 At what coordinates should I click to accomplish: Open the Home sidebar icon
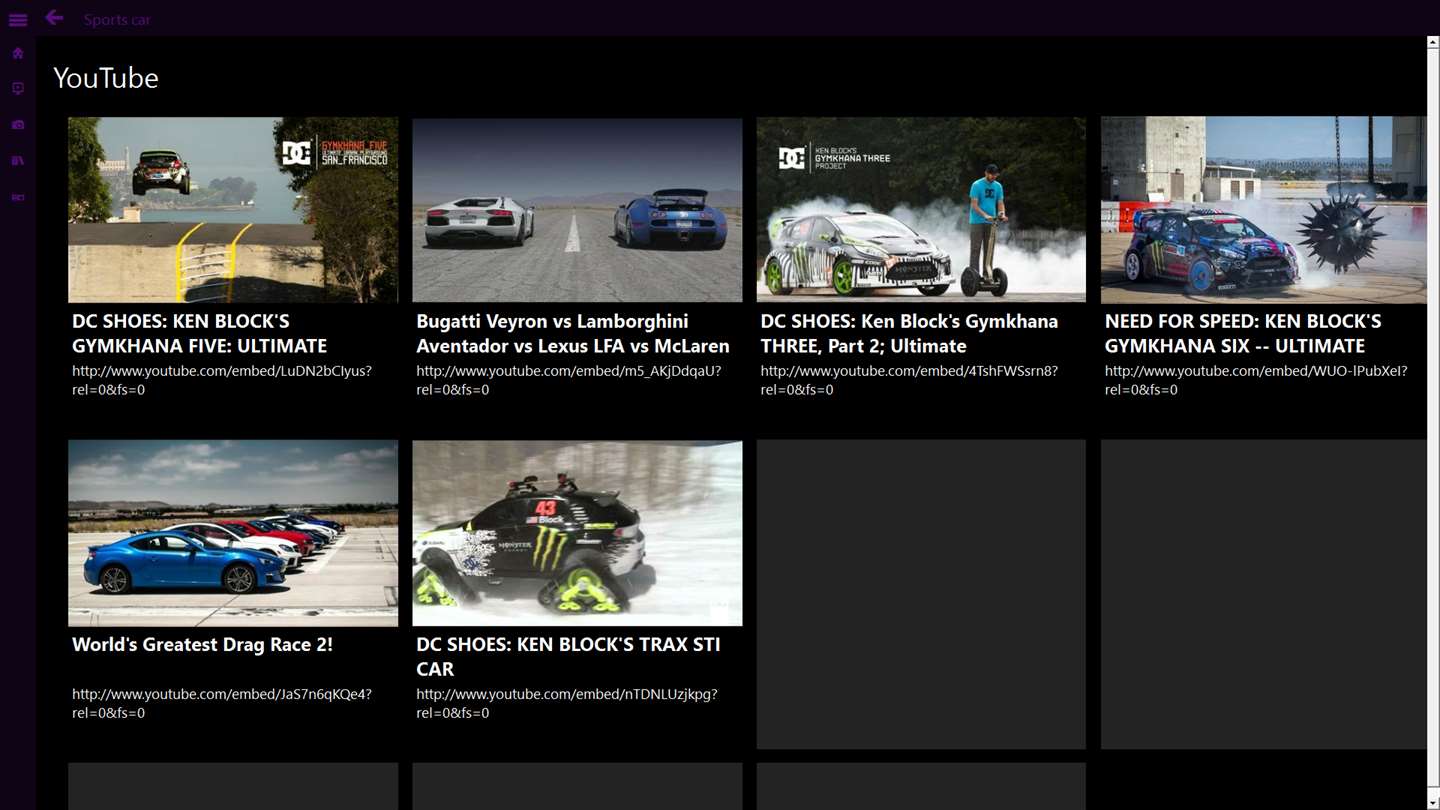point(18,53)
